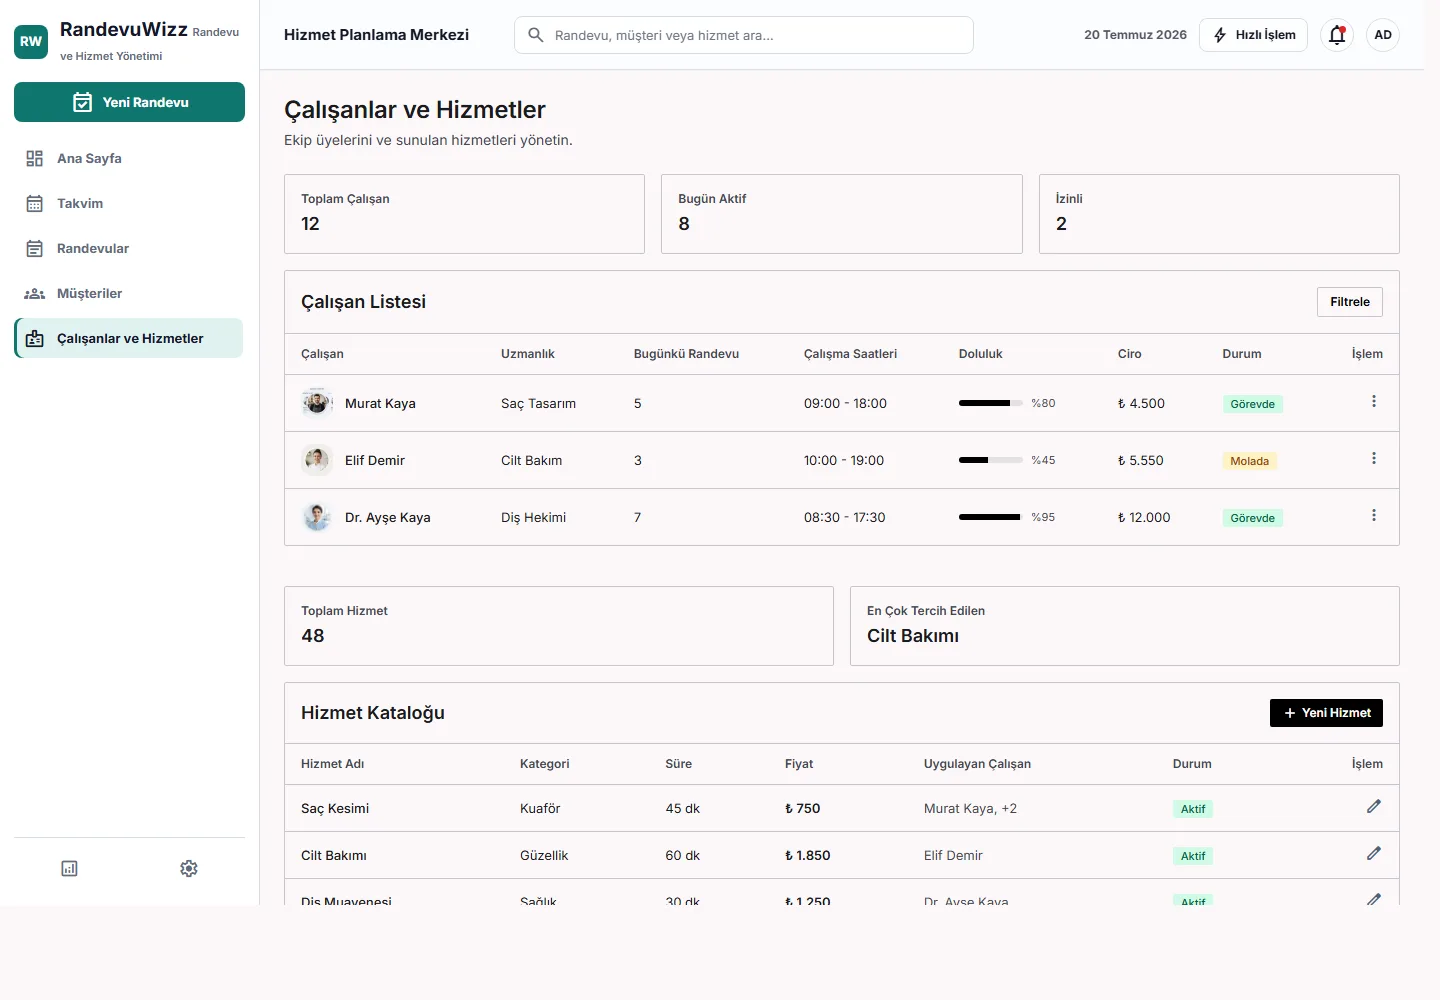Image resolution: width=1440 pixels, height=1000 pixels.
Task: Open Elif Demir's row actions menu
Action: tap(1374, 458)
